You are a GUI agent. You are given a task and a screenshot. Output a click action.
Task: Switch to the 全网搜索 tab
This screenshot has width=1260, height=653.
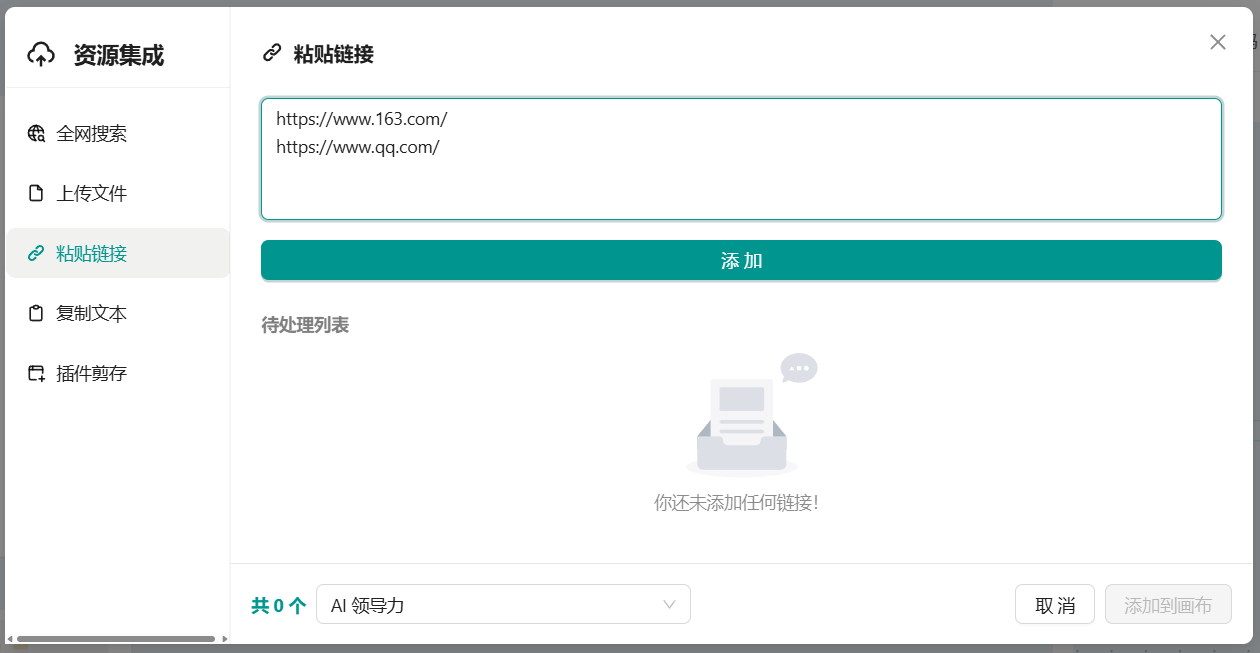(x=92, y=134)
